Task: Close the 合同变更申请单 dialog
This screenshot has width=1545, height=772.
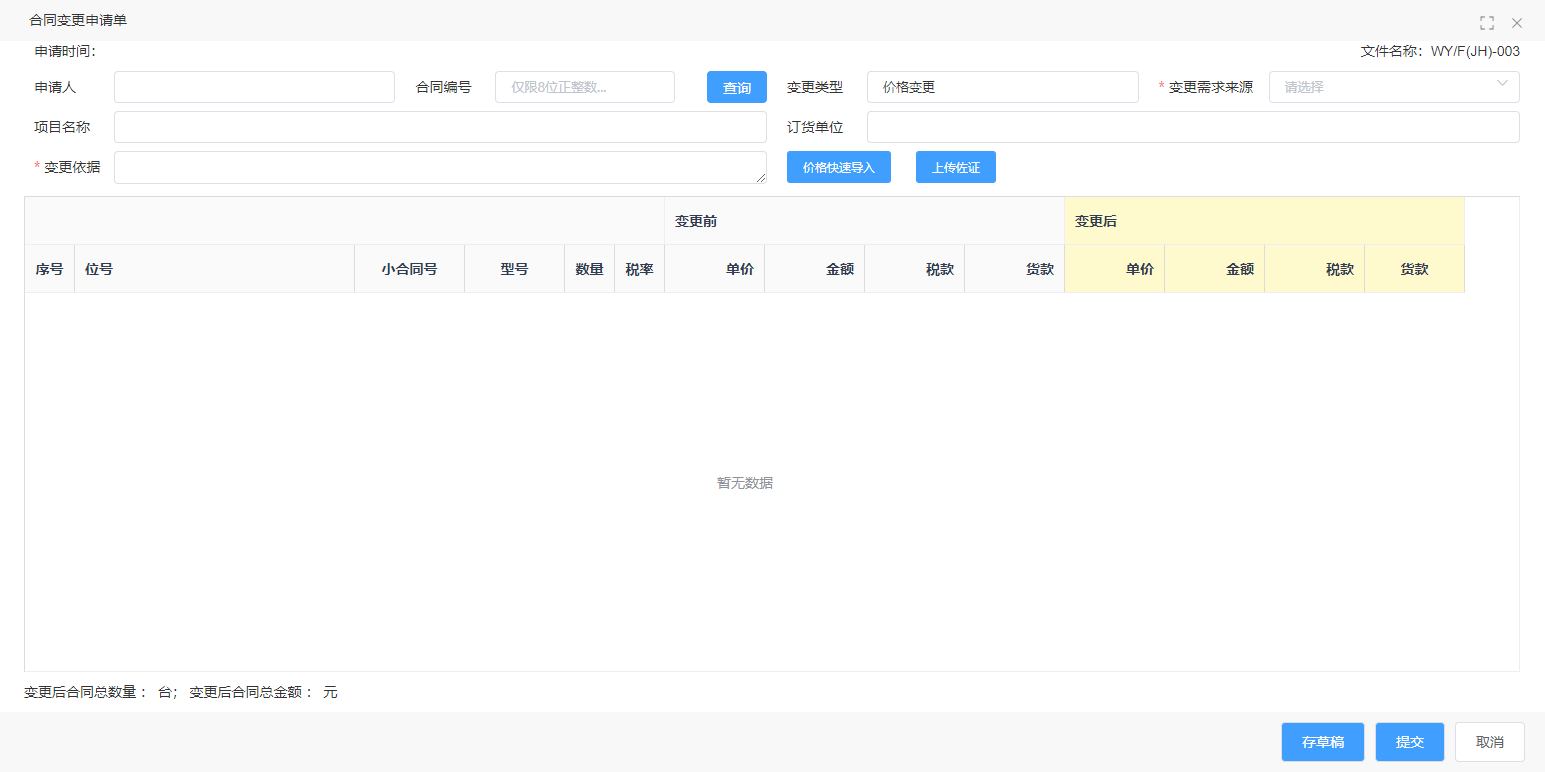Action: pyautogui.click(x=1517, y=23)
